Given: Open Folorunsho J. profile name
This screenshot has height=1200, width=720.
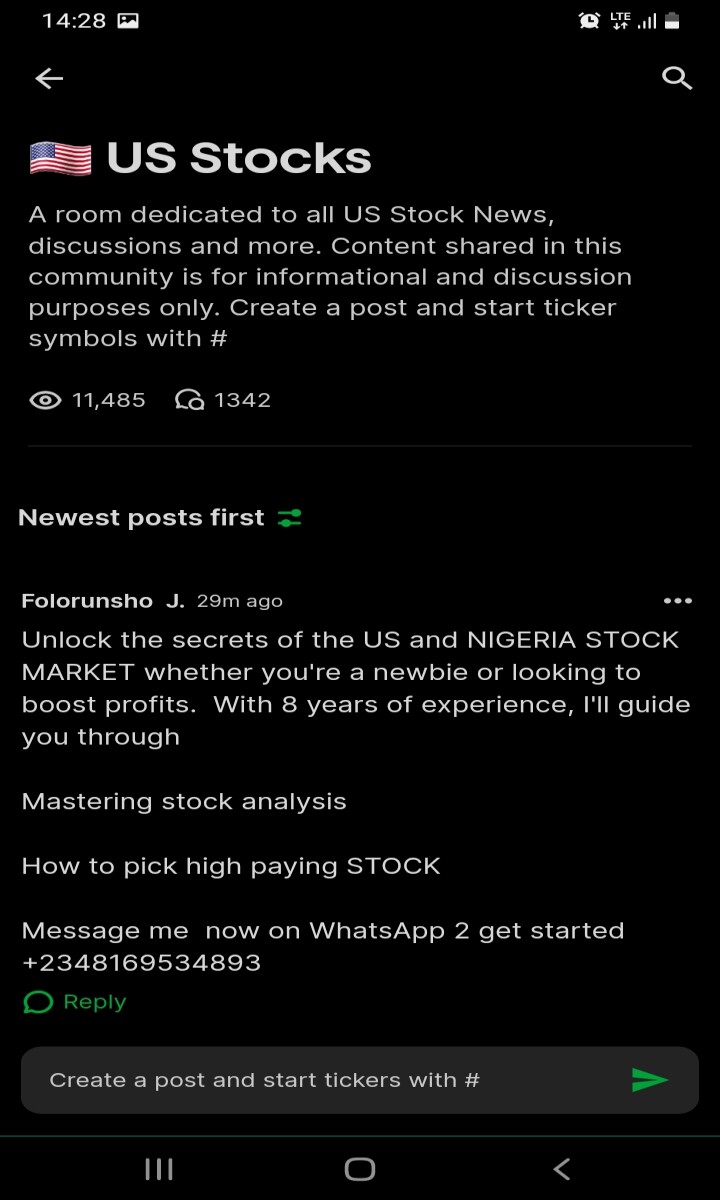Looking at the screenshot, I should pyautogui.click(x=103, y=601).
